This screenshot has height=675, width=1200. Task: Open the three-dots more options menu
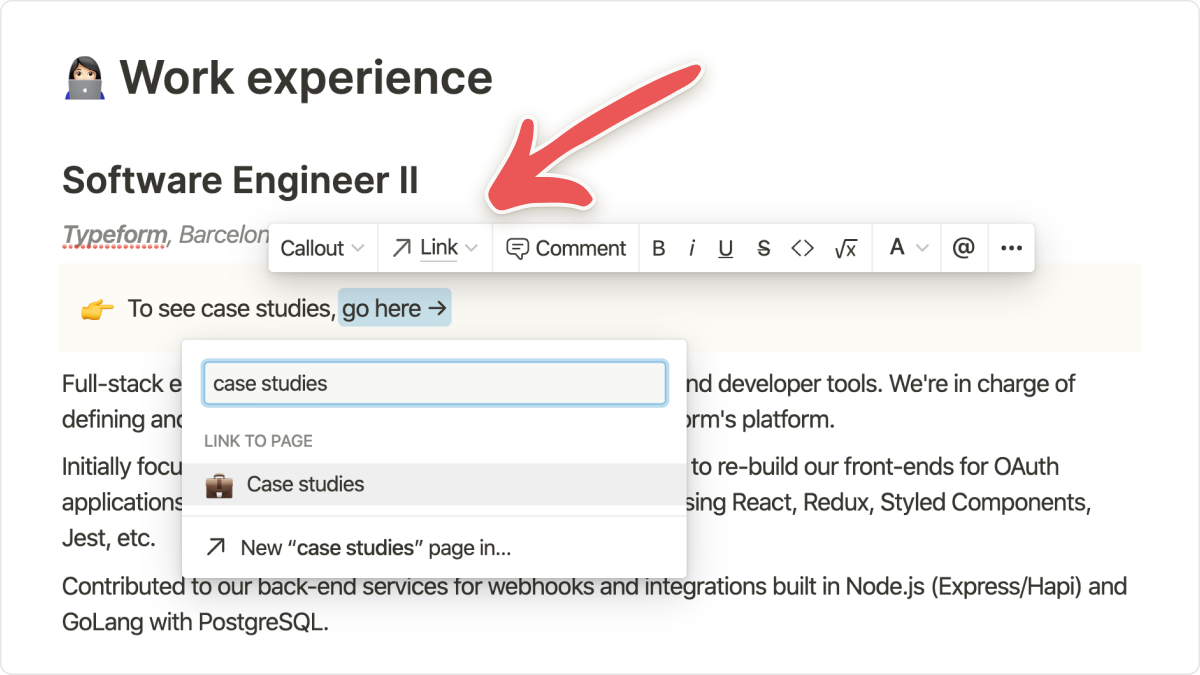(1011, 248)
